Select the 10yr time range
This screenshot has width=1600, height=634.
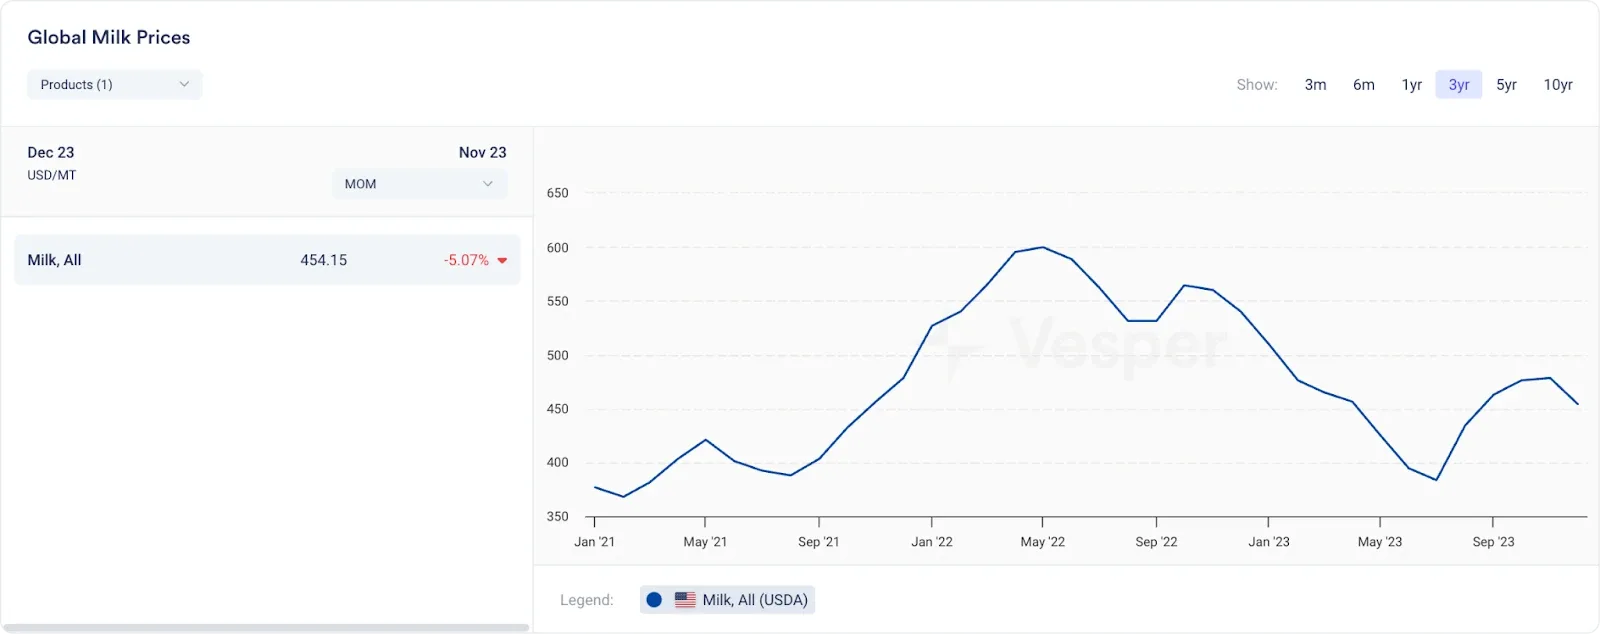tap(1558, 85)
